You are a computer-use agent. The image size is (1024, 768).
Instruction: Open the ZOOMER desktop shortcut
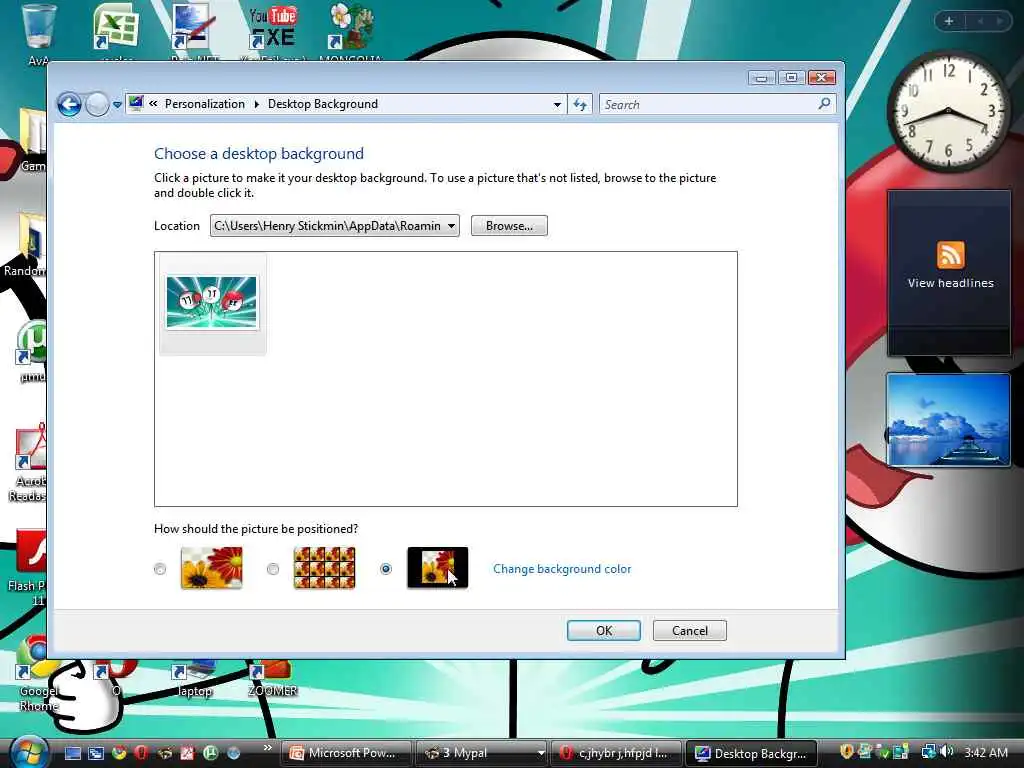point(272,679)
